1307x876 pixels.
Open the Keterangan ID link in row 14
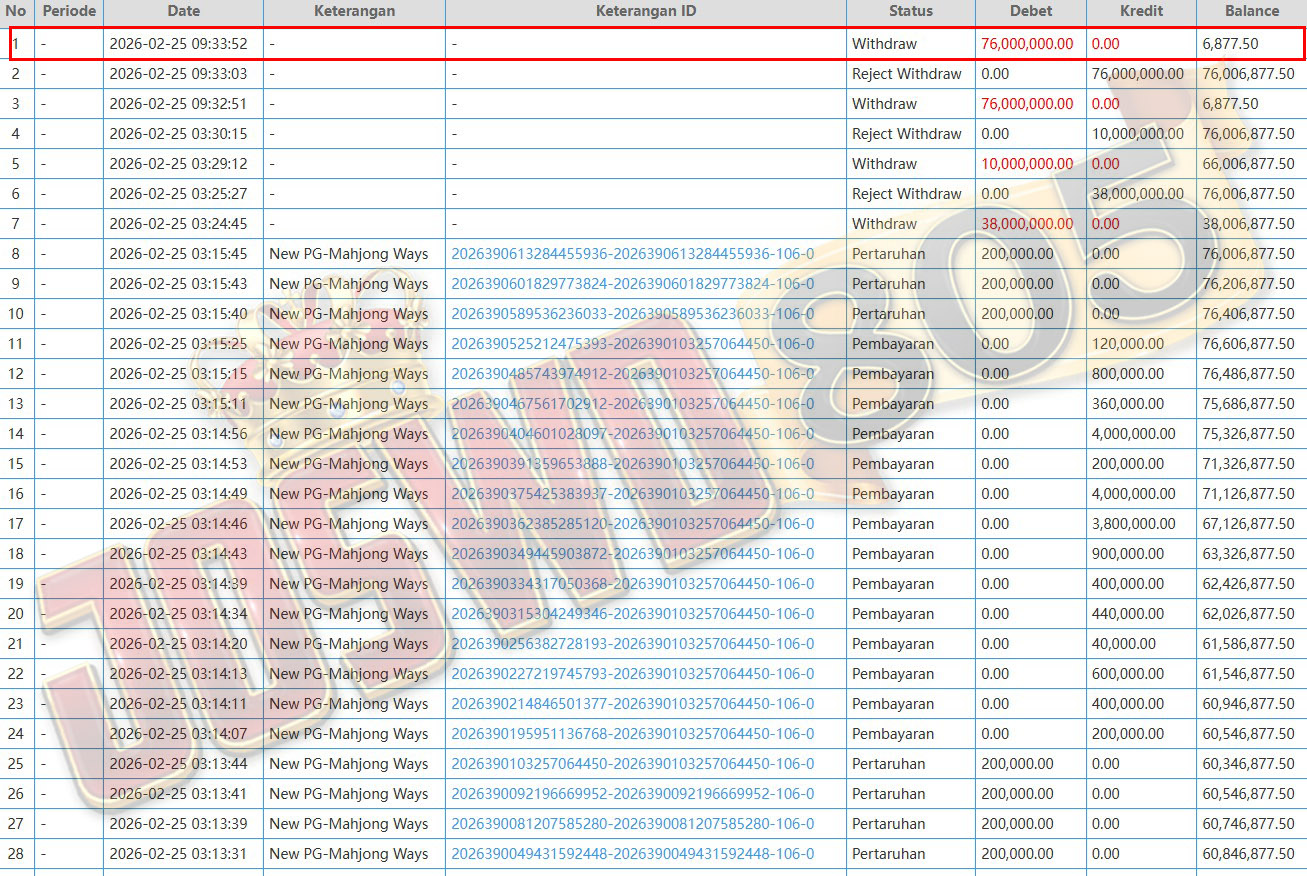tap(632, 434)
